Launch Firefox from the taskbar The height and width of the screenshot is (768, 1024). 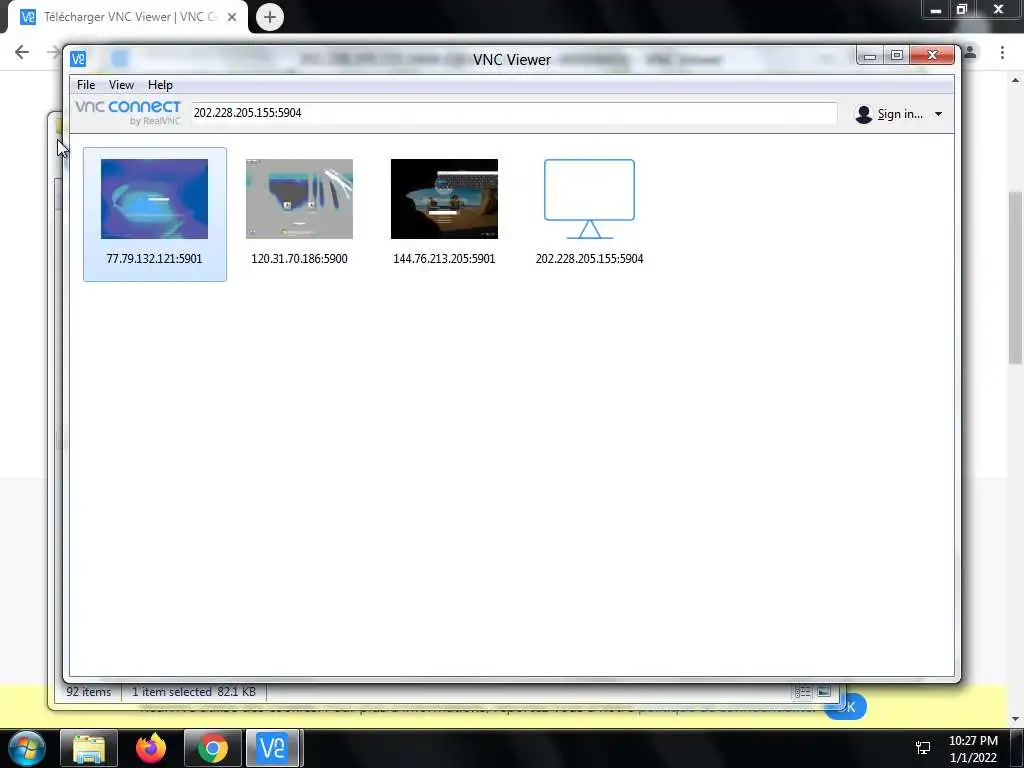click(x=151, y=748)
